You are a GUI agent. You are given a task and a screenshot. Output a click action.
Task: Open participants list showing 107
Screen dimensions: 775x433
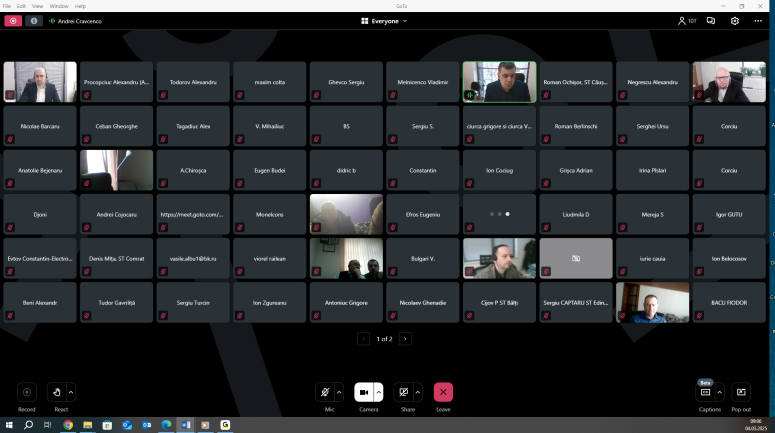[687, 20]
